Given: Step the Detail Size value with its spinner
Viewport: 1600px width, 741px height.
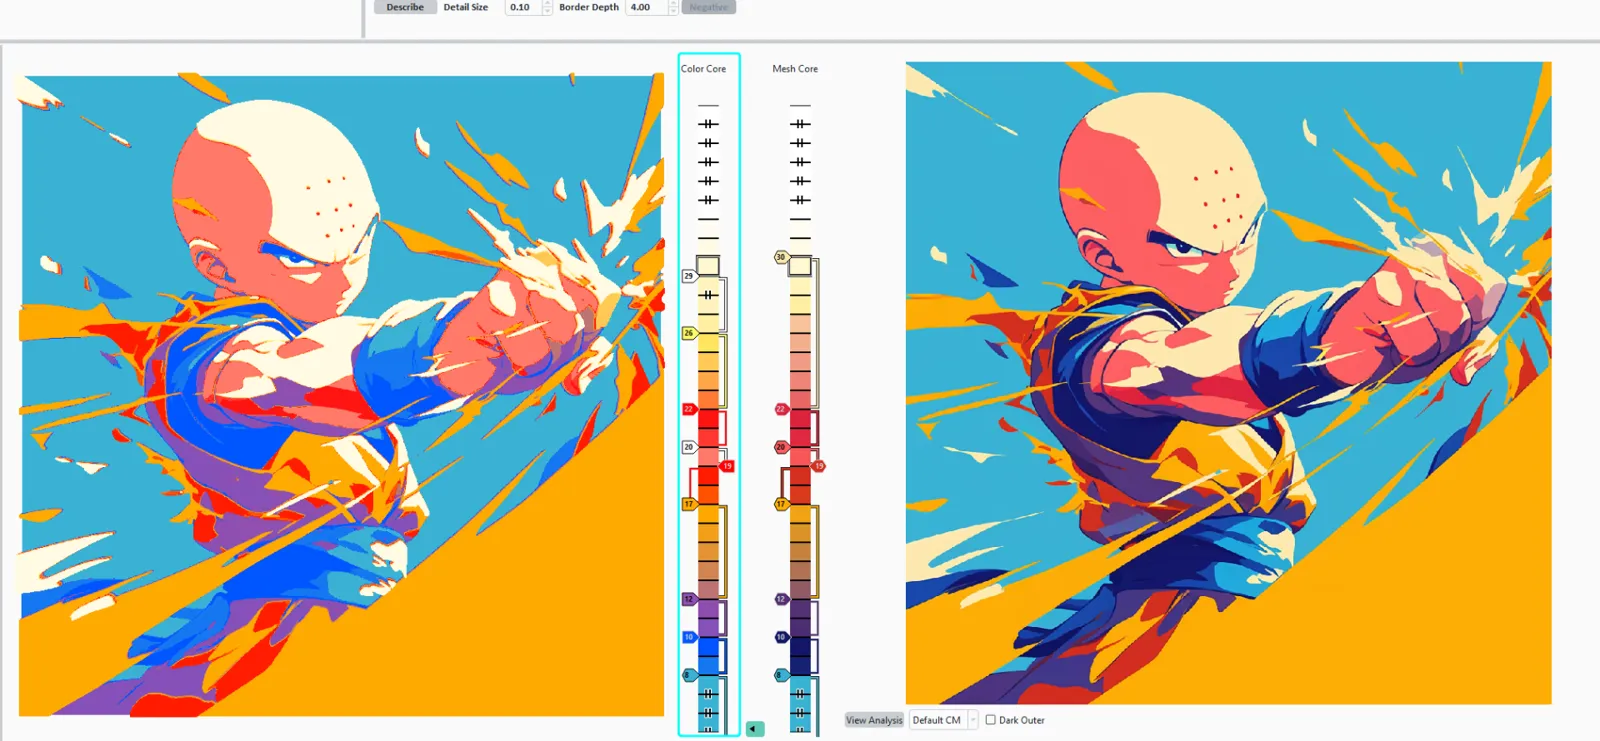Looking at the screenshot, I should point(547,7).
